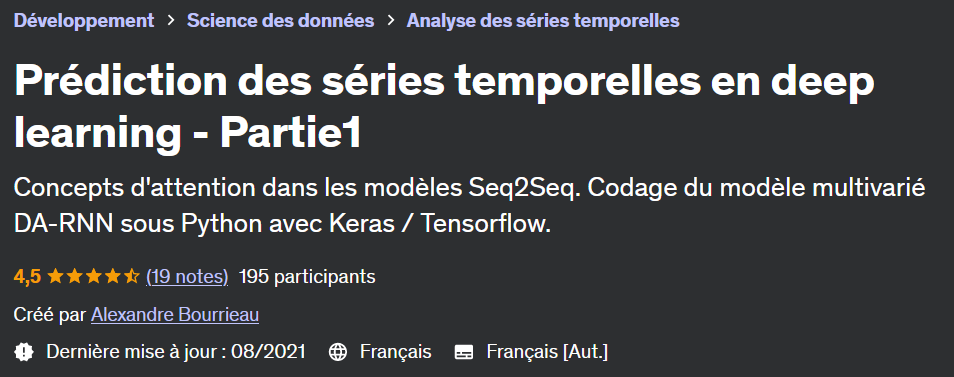Open the (19 notes) reviews link

(187, 277)
